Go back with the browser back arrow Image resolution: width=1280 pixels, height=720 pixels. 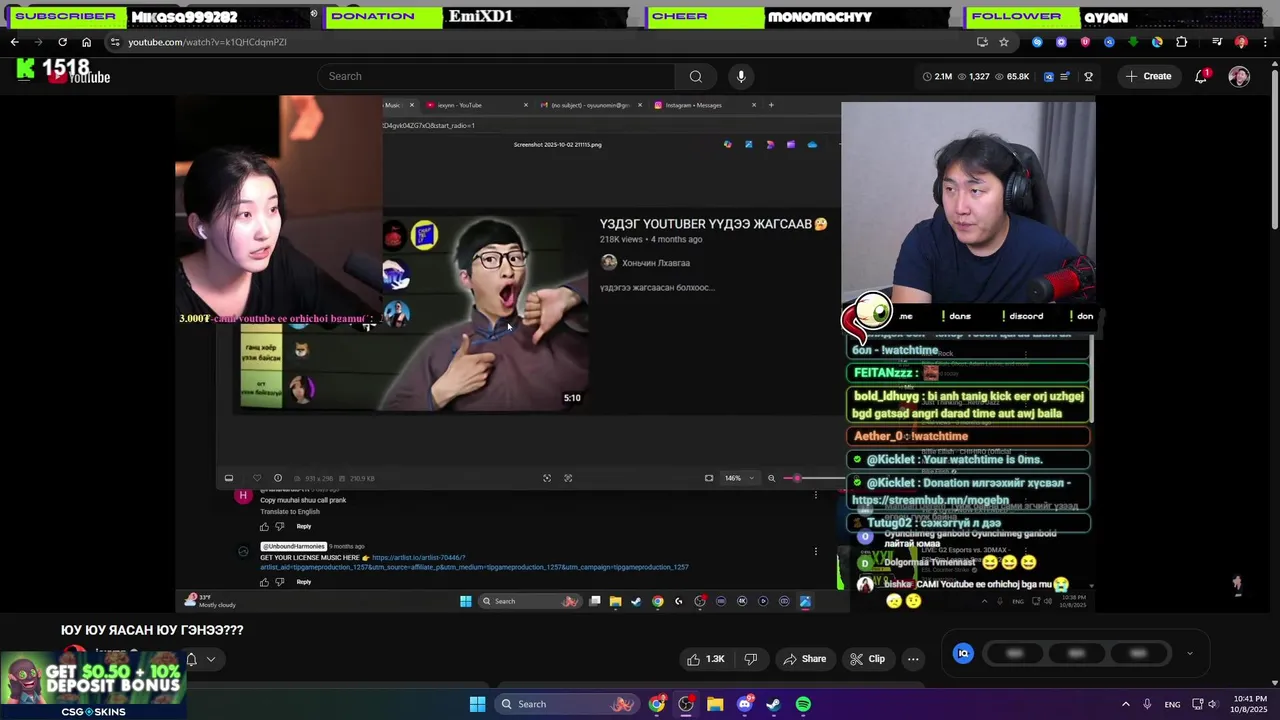pos(14,42)
